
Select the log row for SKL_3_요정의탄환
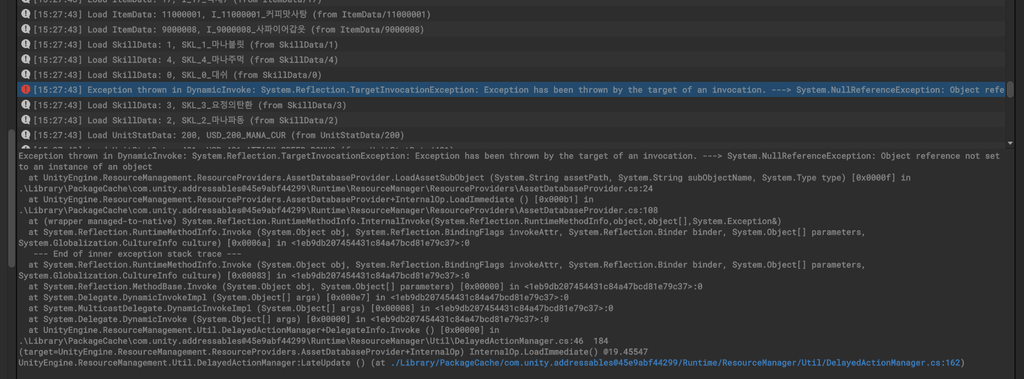(x=511, y=105)
